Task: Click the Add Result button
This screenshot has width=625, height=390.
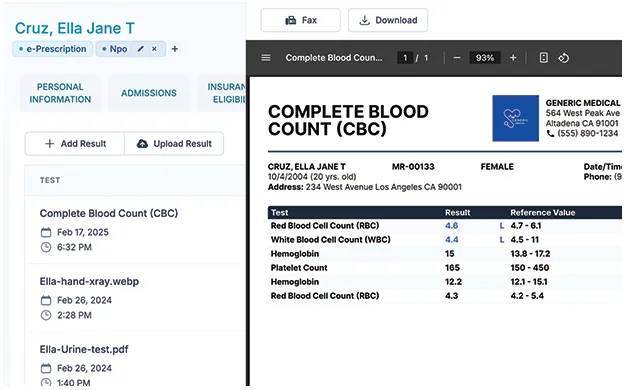Action: pyautogui.click(x=75, y=144)
